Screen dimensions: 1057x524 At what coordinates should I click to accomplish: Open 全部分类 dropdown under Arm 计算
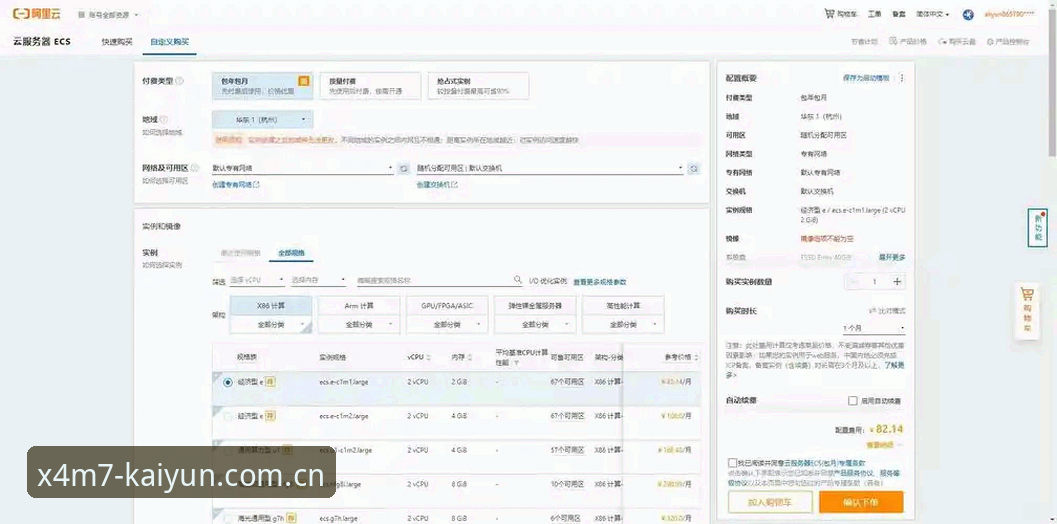359,324
